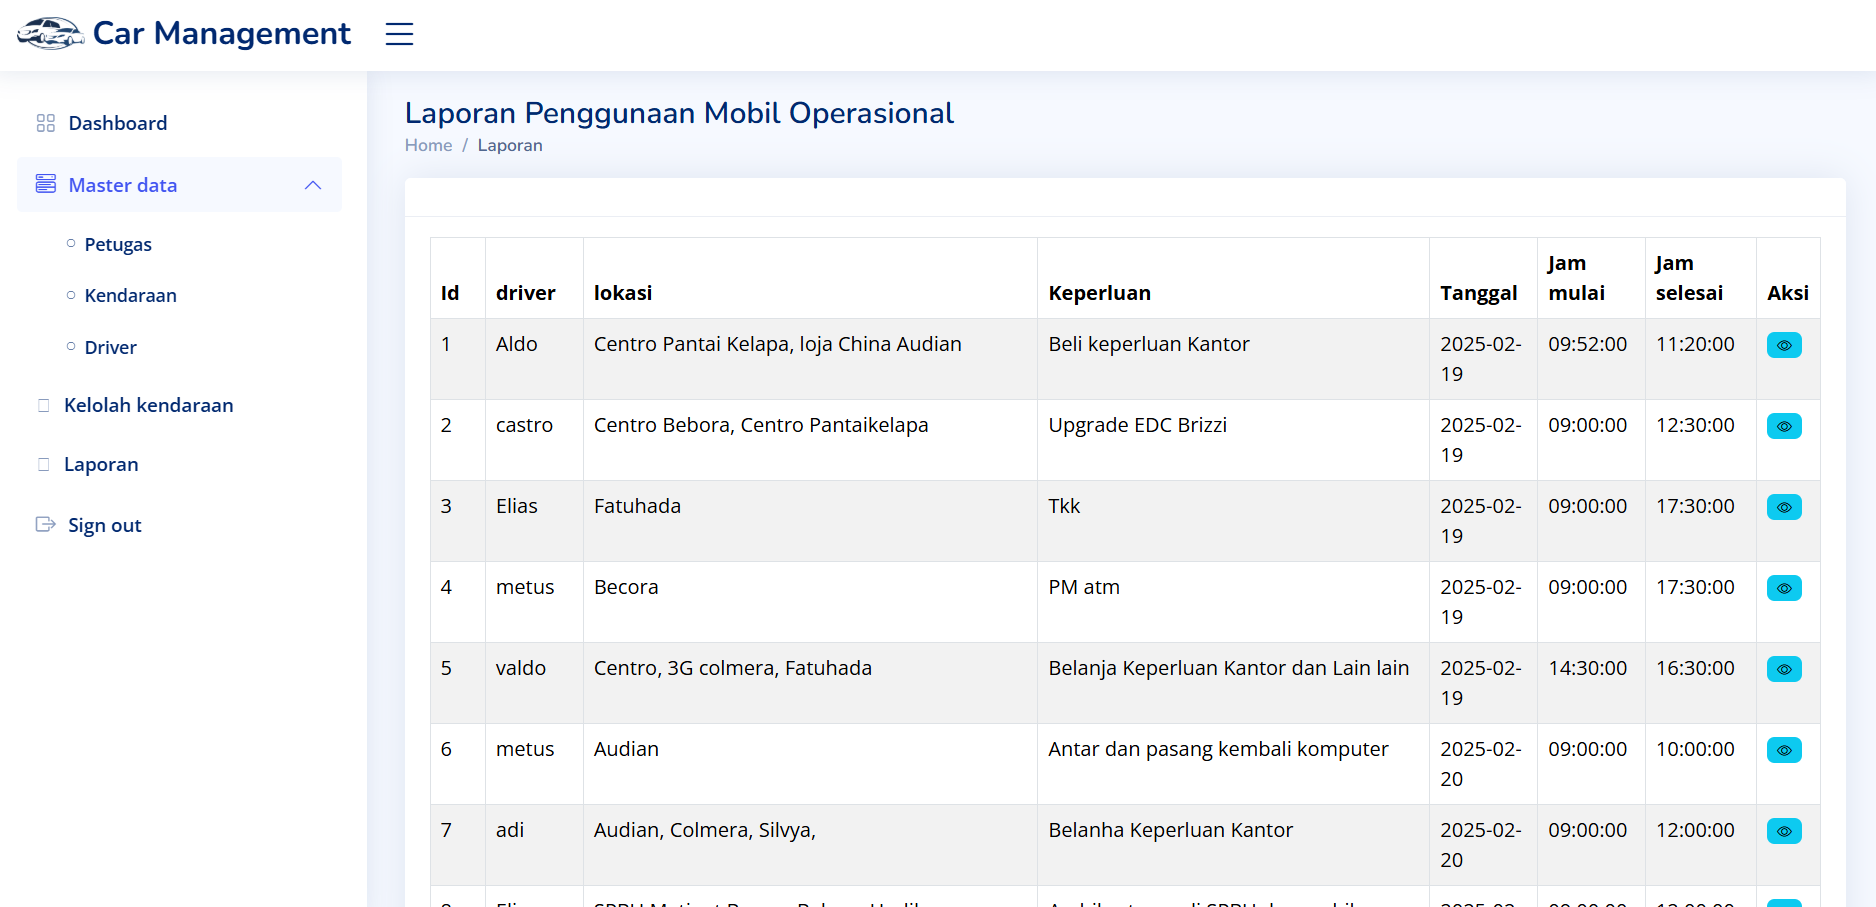Click the driver name 'castro'
The image size is (1876, 907).
tap(524, 425)
